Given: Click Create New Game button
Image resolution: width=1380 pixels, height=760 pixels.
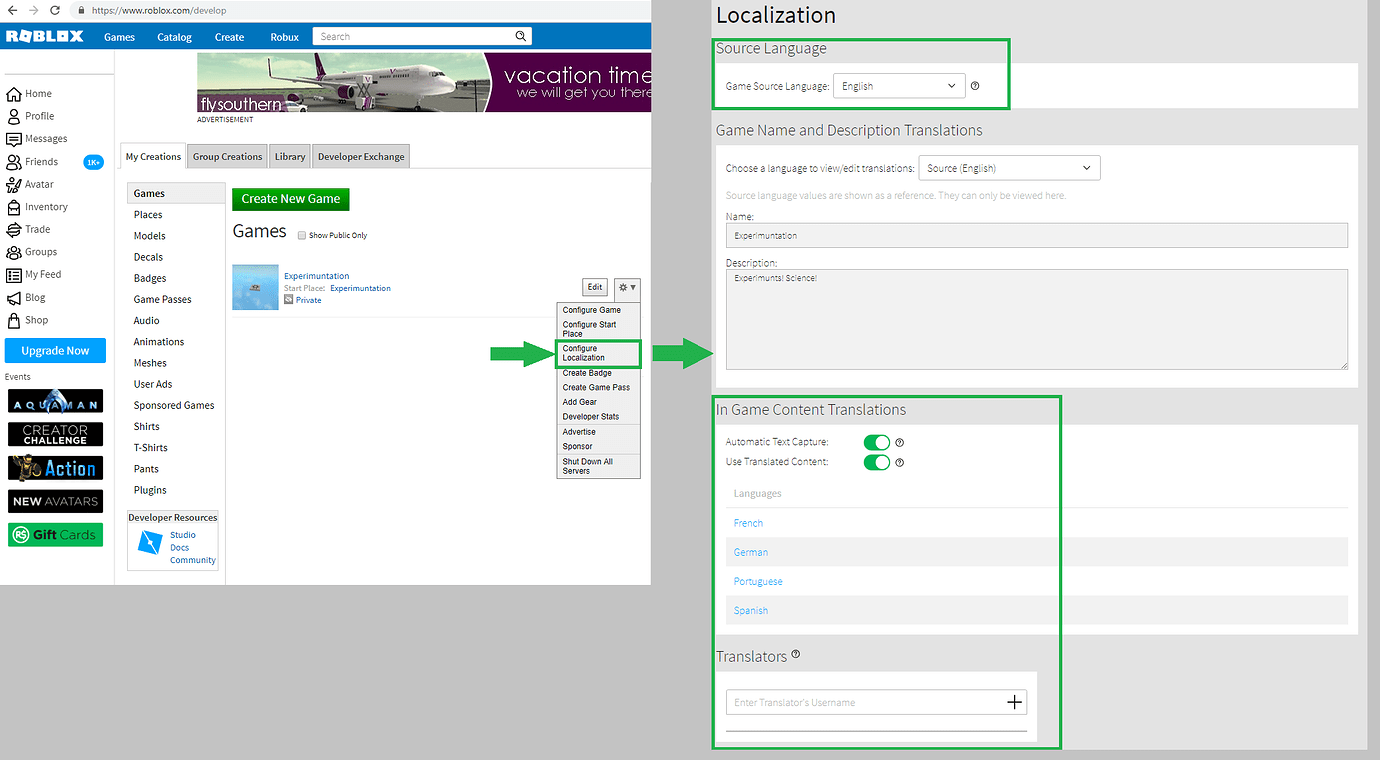Looking at the screenshot, I should pyautogui.click(x=291, y=199).
